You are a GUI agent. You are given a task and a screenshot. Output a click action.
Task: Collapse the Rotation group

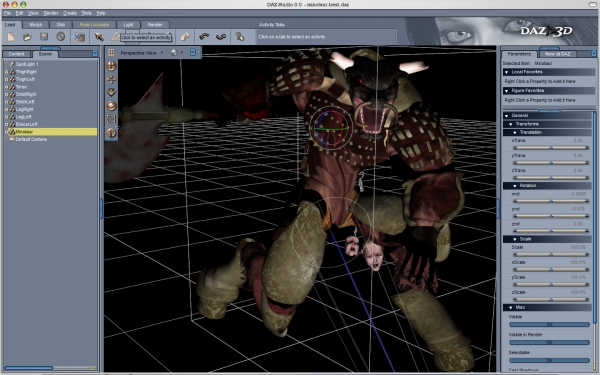pos(515,186)
